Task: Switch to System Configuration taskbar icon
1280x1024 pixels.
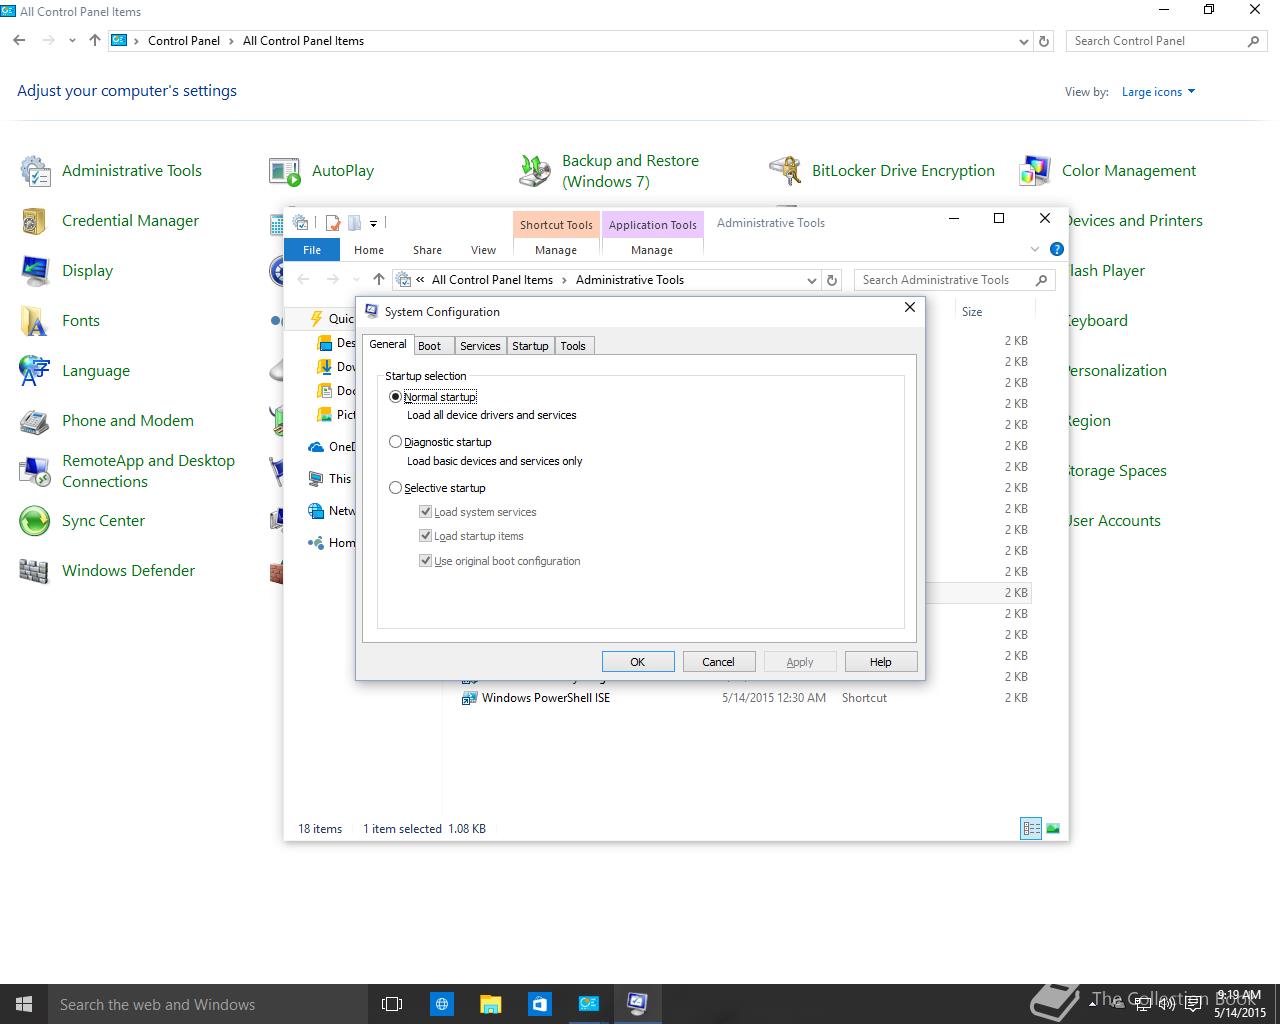Action: click(637, 1004)
